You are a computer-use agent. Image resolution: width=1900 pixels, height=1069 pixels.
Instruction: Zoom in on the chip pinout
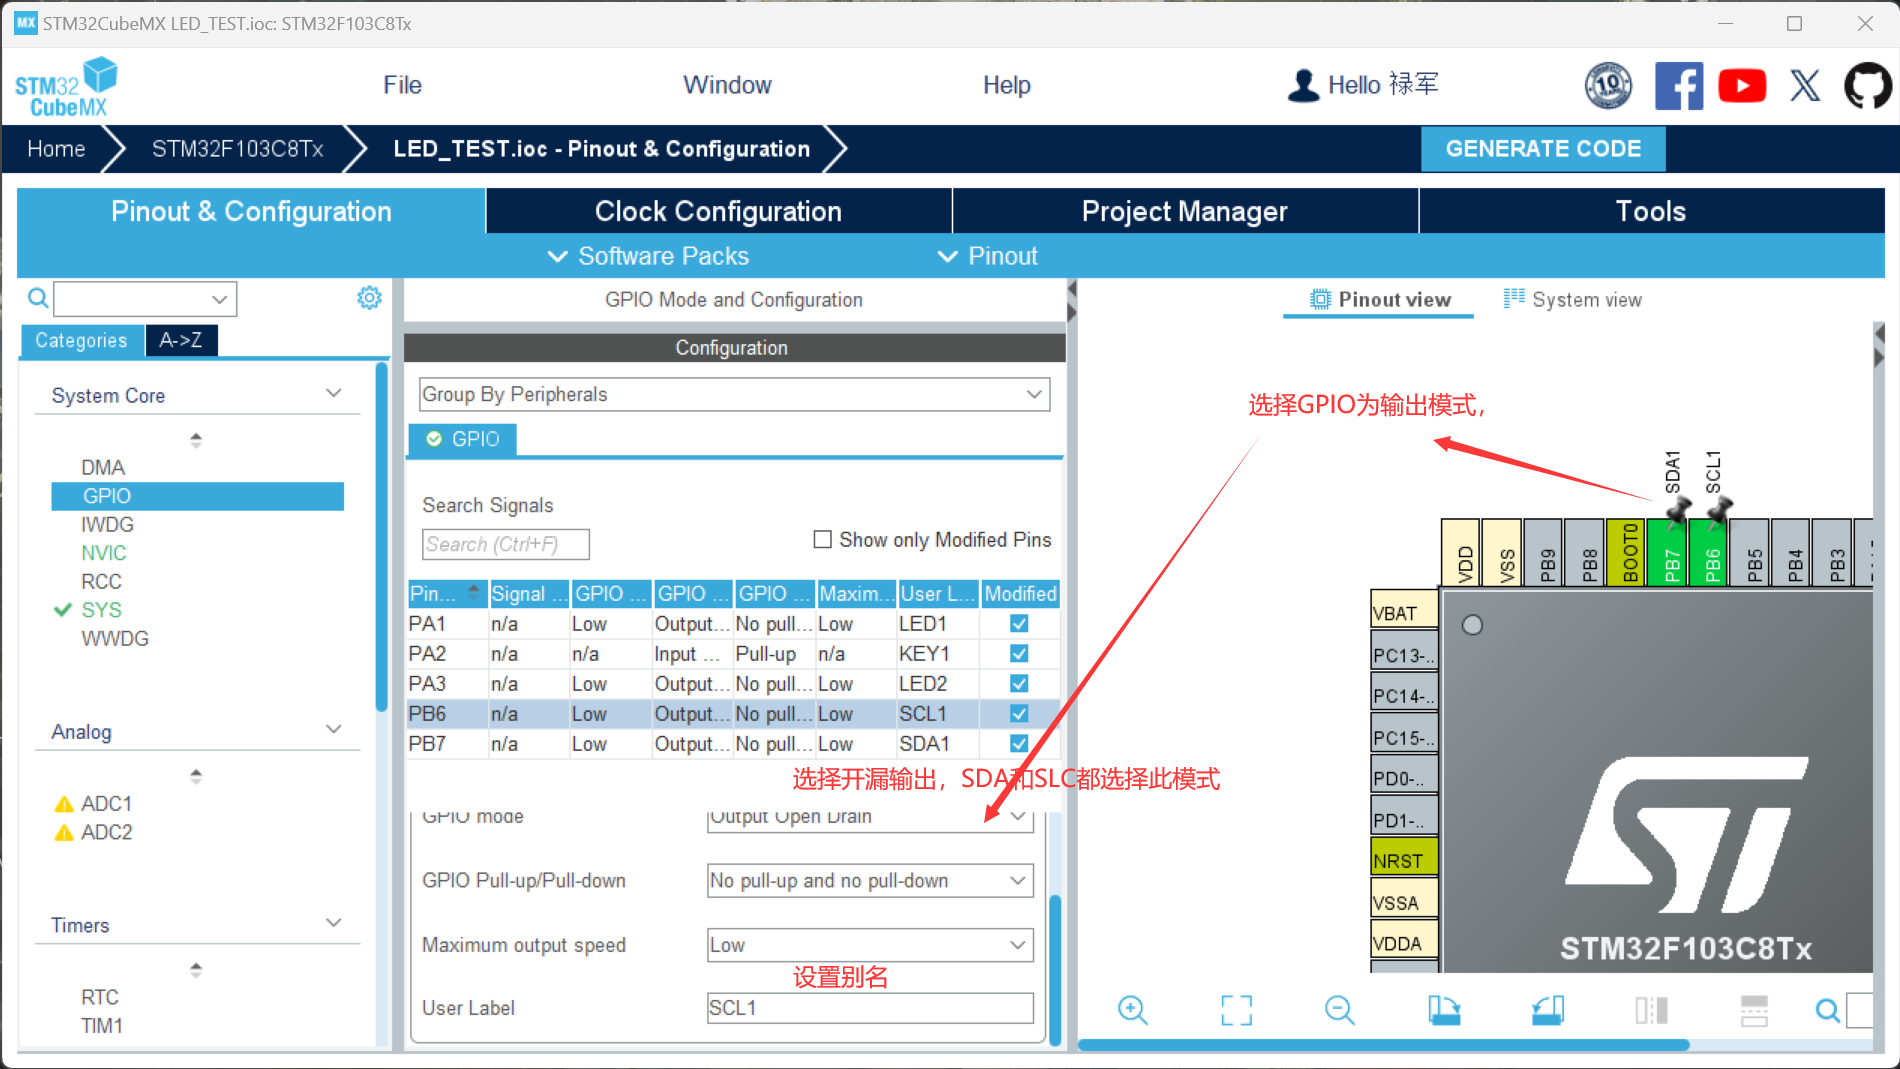click(x=1132, y=1010)
